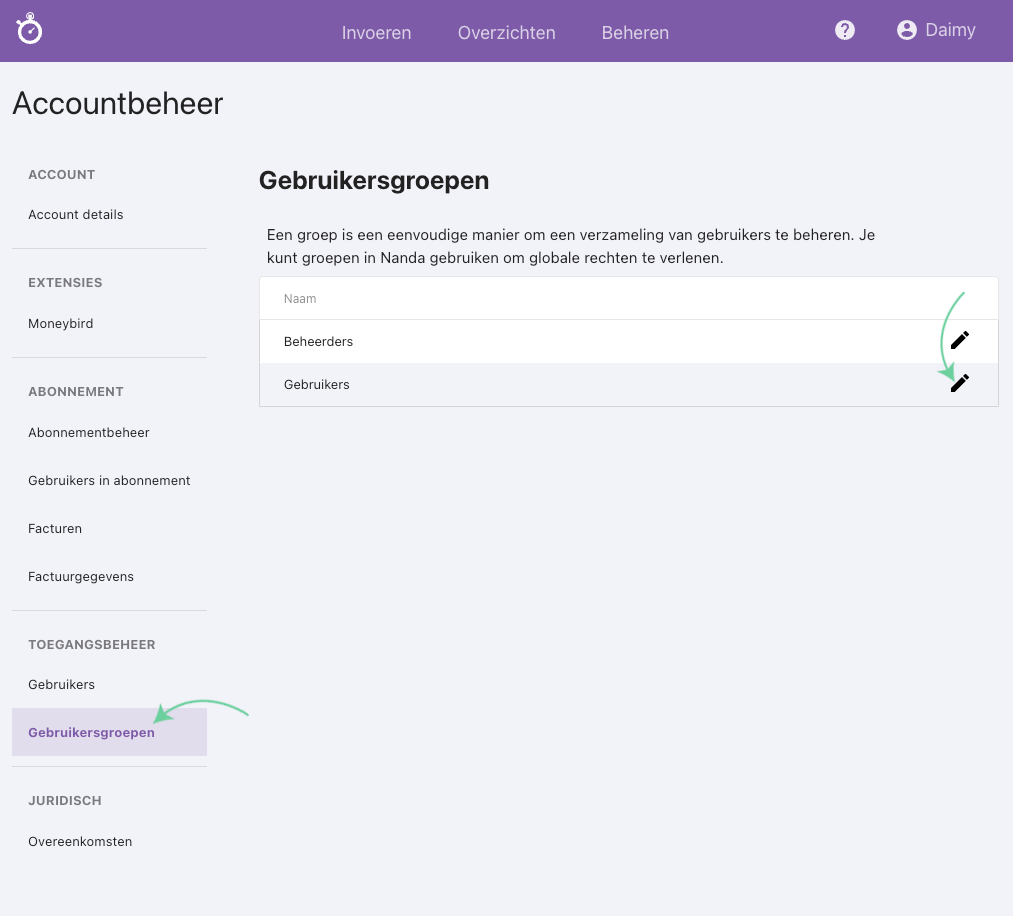
Task: Edit the Beheerders group via its pencil icon
Action: point(959,340)
